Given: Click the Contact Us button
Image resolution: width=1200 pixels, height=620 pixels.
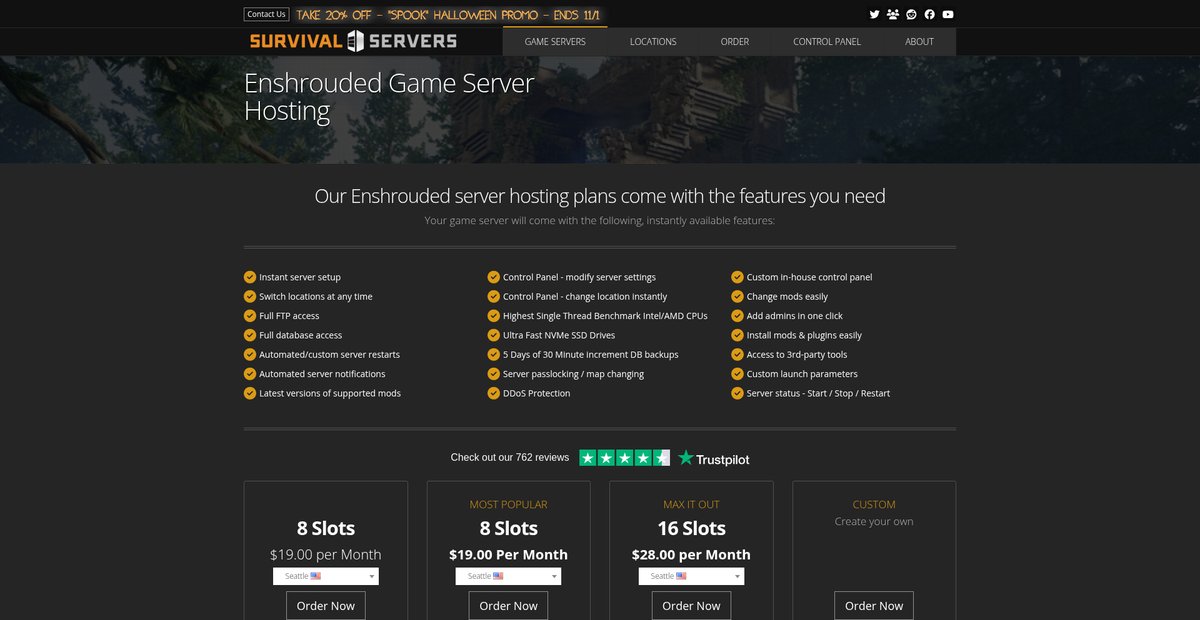Looking at the screenshot, I should [266, 14].
